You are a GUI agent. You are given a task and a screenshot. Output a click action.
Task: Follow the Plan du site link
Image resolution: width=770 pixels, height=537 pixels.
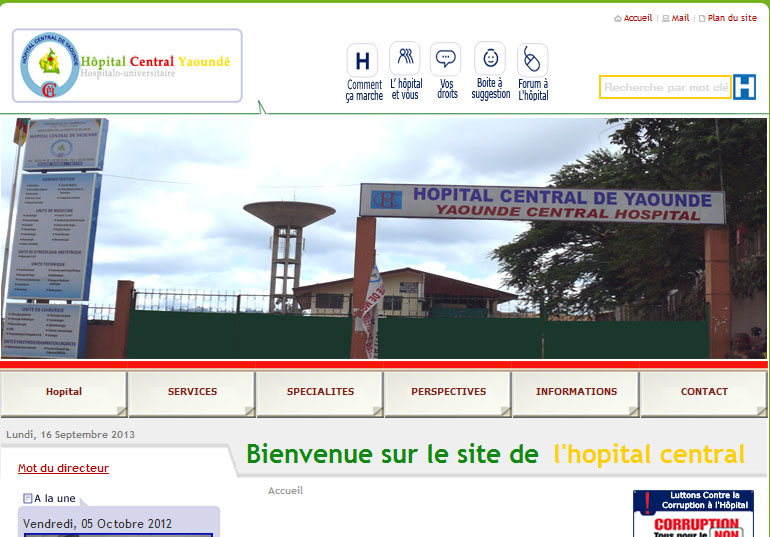pyautogui.click(x=732, y=18)
